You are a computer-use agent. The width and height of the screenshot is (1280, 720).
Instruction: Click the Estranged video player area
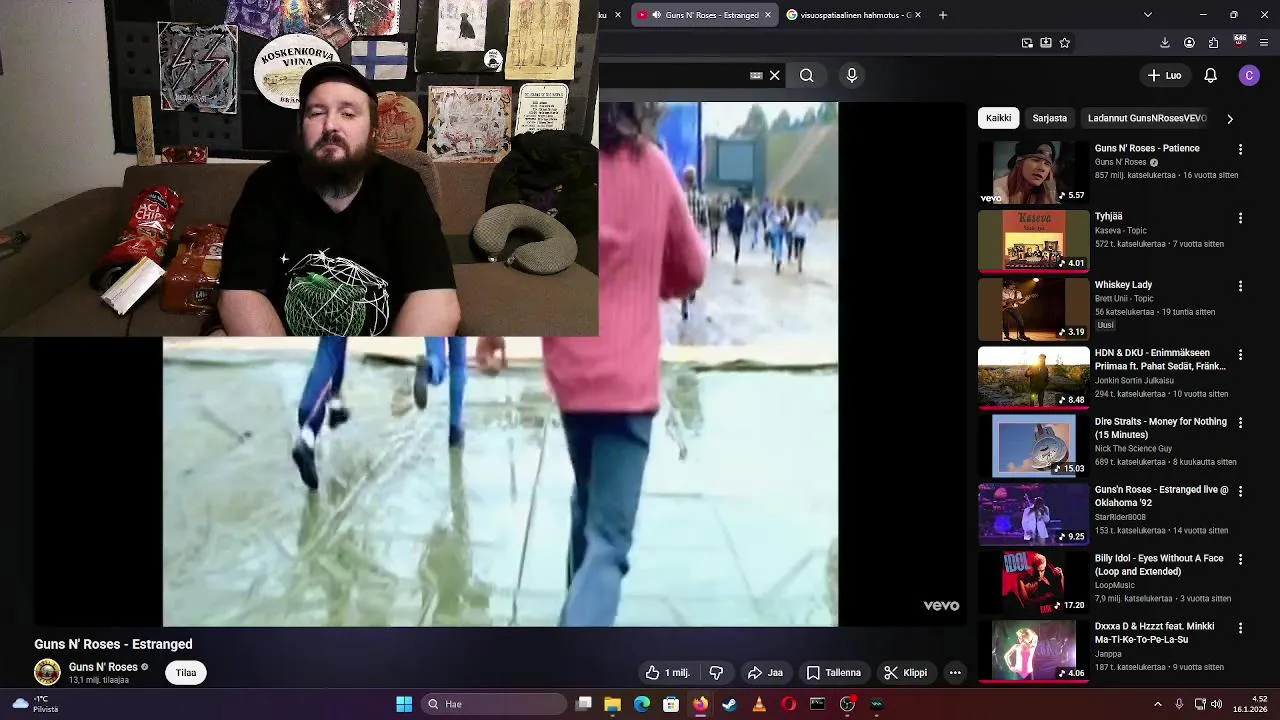[500, 480]
